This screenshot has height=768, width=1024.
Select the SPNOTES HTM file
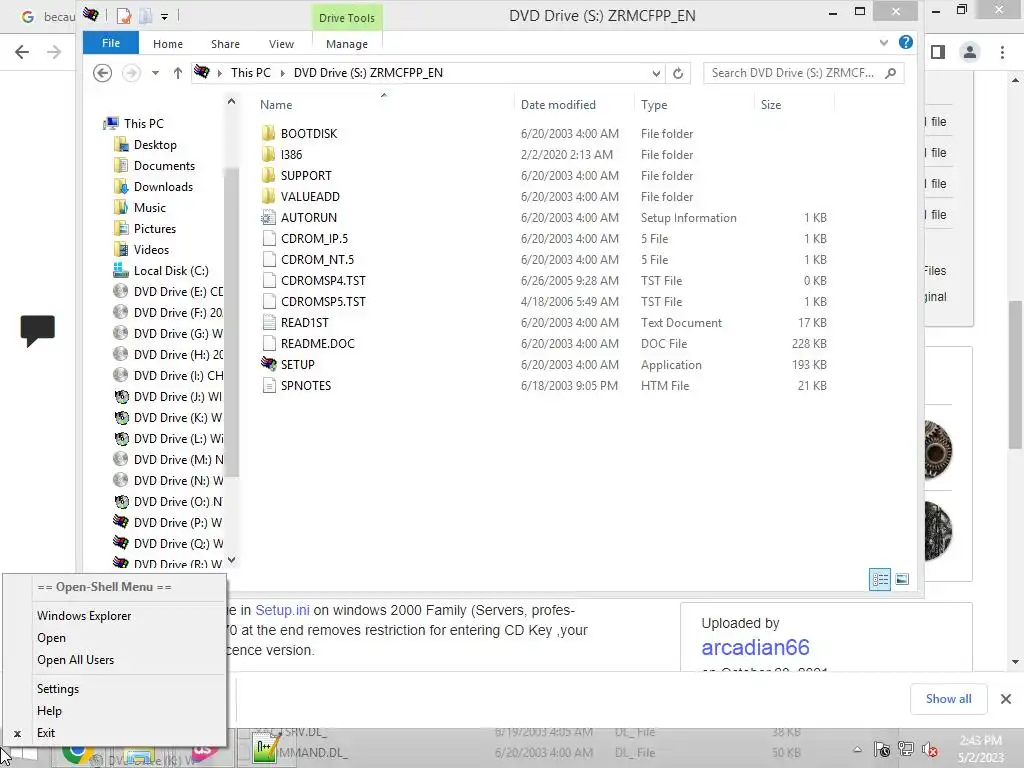306,385
